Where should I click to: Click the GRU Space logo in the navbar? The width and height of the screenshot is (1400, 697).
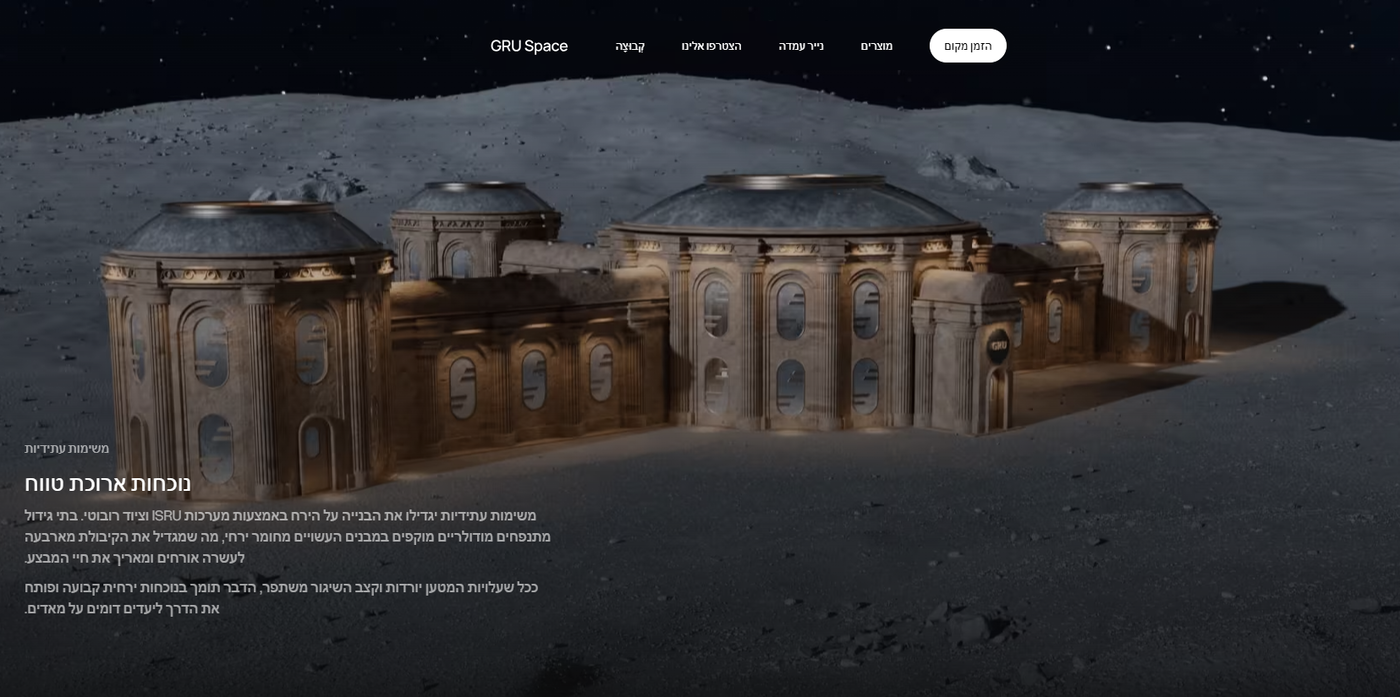pos(529,46)
